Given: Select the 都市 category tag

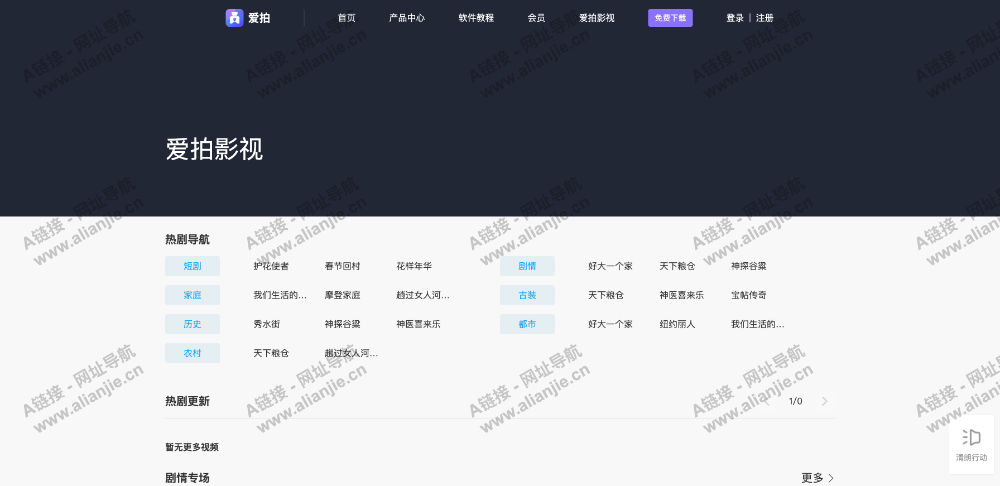Looking at the screenshot, I should 527,324.
